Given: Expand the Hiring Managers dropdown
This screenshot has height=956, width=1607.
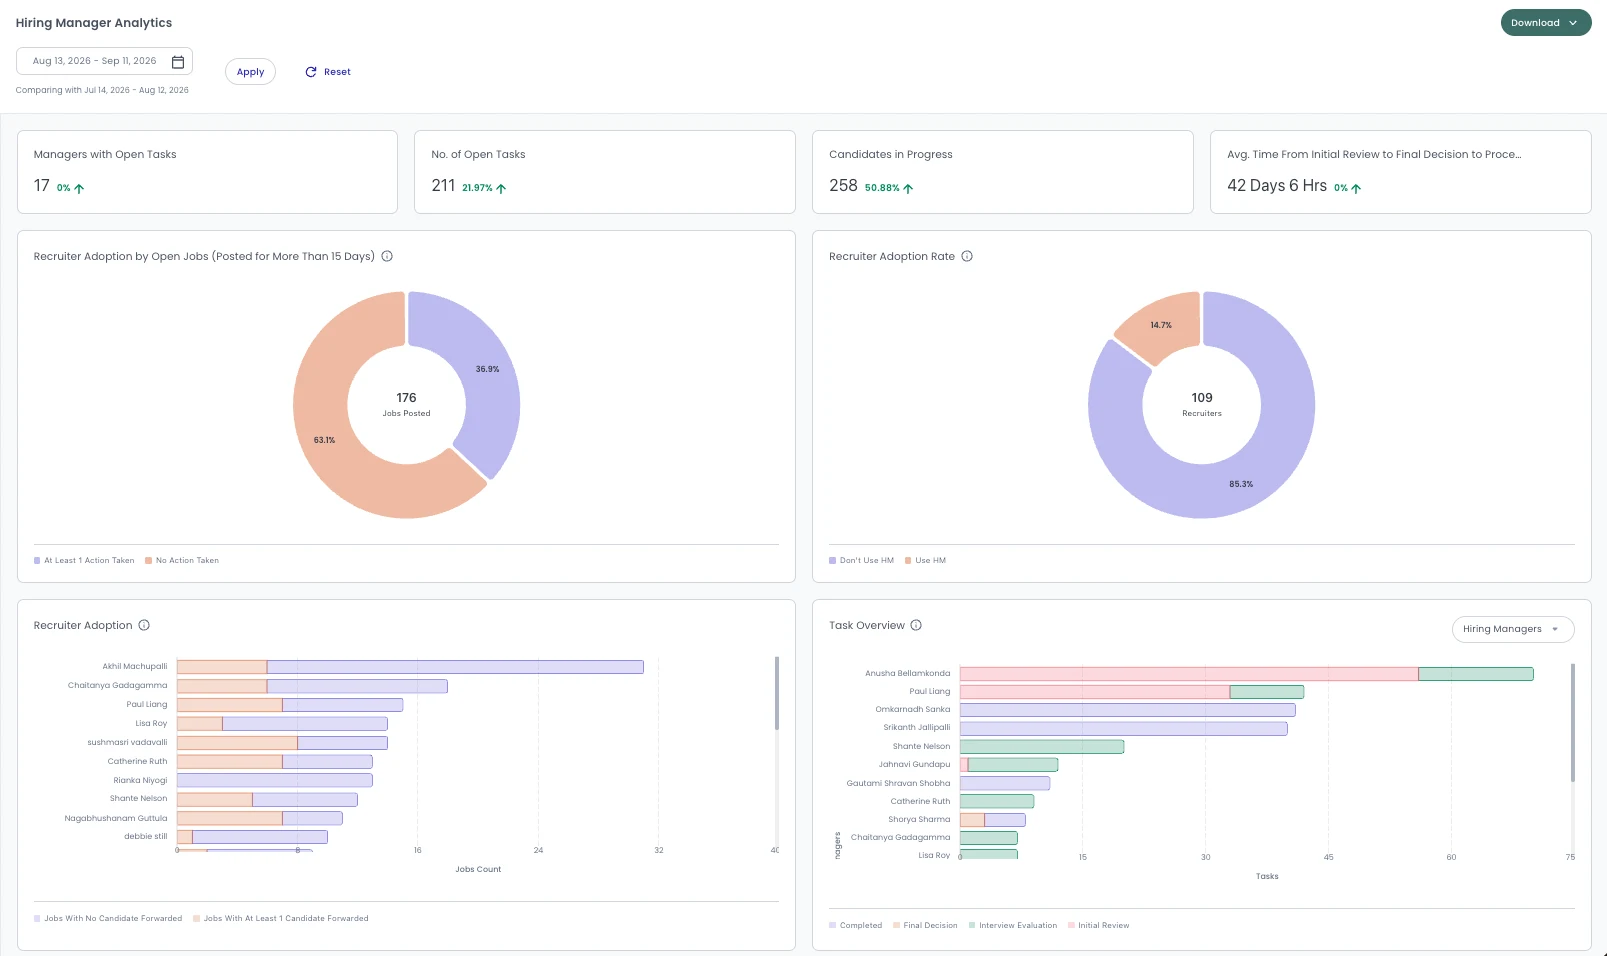Looking at the screenshot, I should (x=1512, y=629).
